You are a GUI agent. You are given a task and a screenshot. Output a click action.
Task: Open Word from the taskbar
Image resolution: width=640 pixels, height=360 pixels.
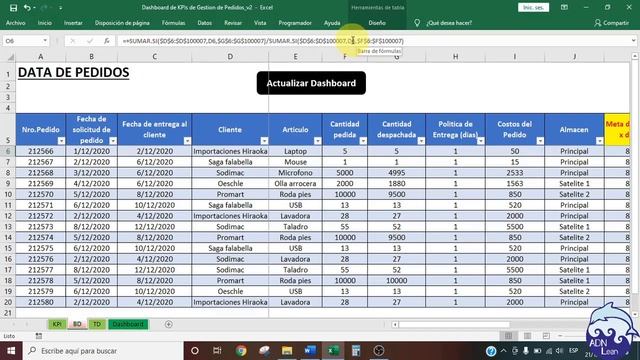(310, 351)
